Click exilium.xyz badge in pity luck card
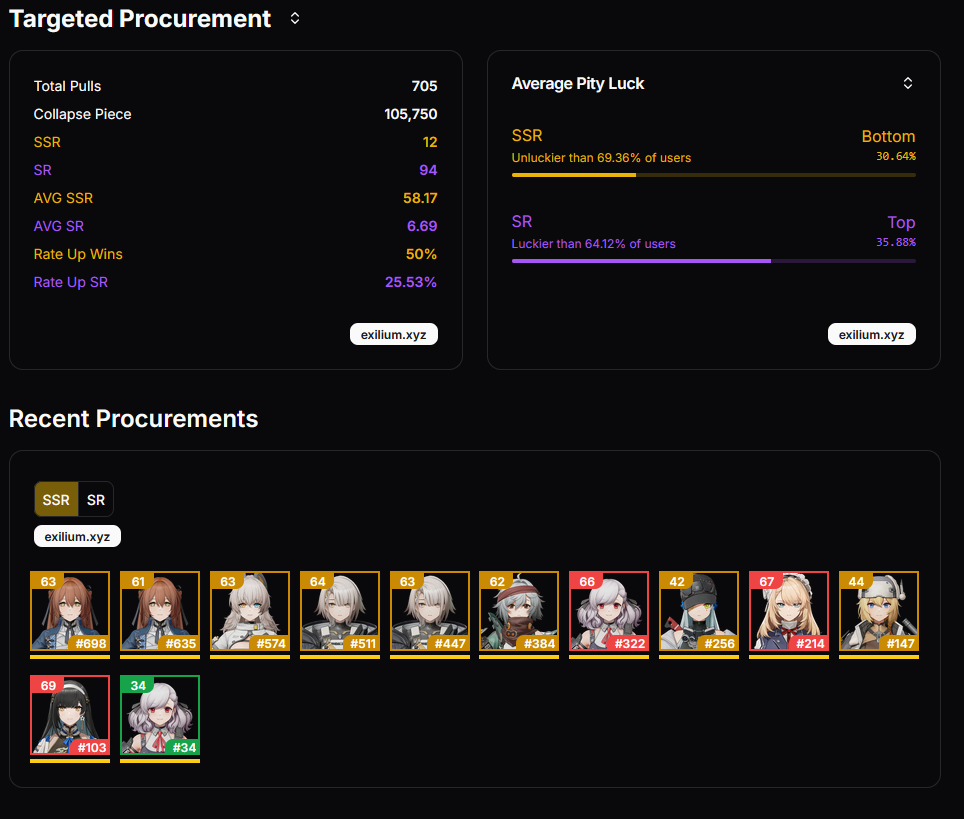Viewport: 964px width, 819px height. tap(871, 334)
